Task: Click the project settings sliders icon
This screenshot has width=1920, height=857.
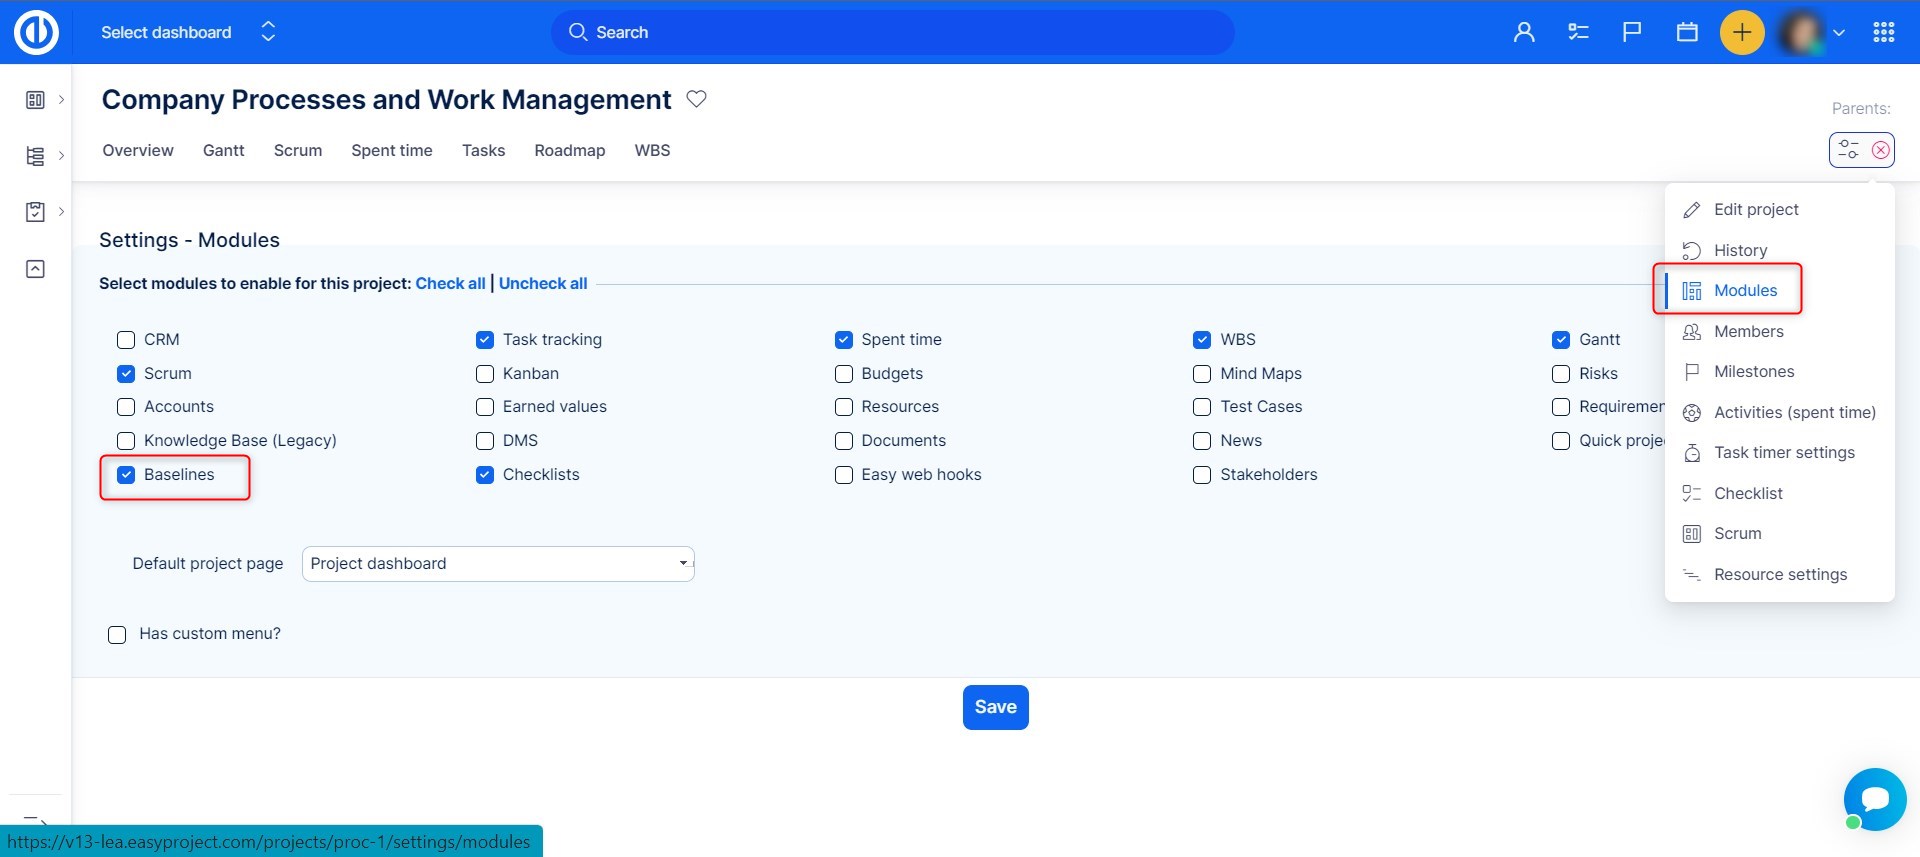Action: tap(1848, 150)
